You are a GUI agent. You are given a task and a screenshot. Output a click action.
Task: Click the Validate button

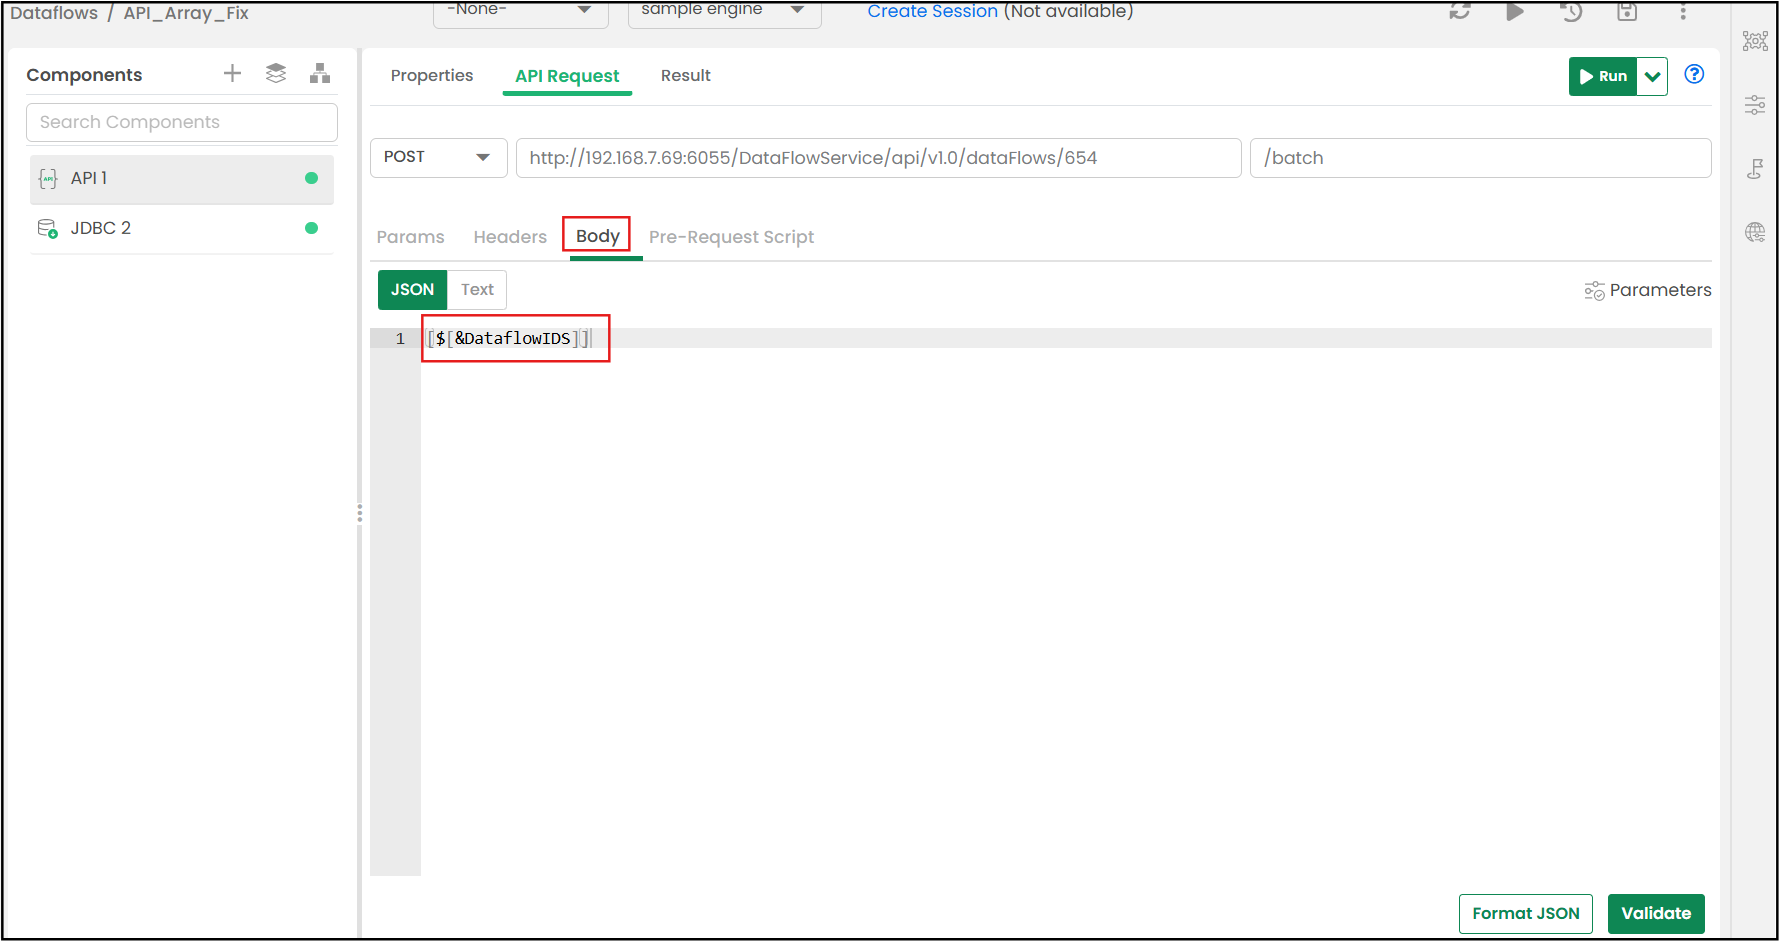pyautogui.click(x=1655, y=914)
